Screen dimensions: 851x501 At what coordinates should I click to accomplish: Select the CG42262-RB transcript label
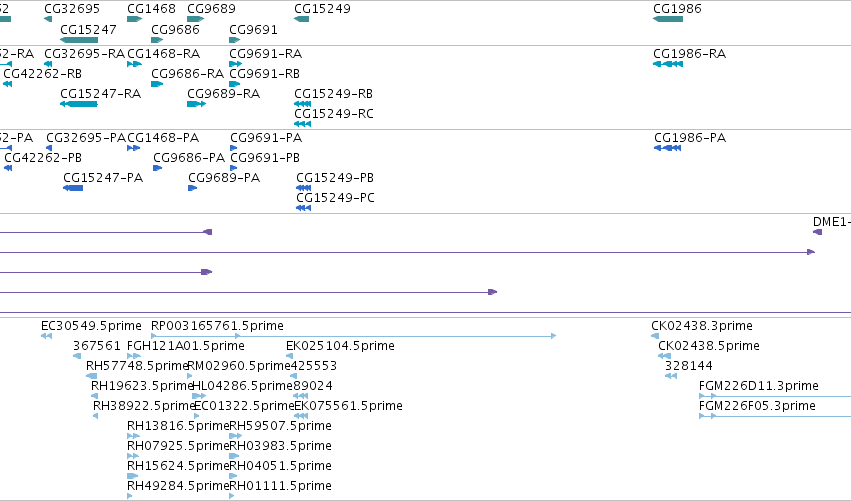coord(42,73)
